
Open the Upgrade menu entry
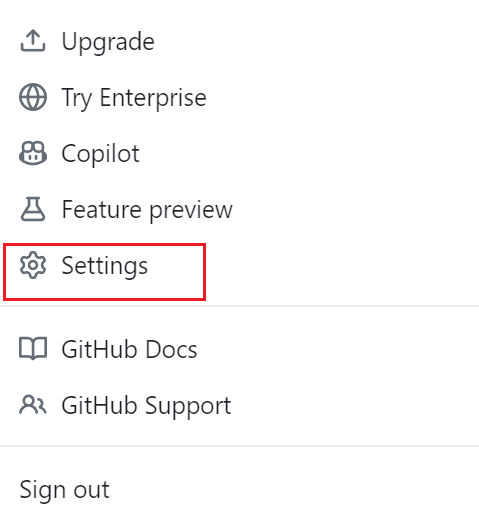(239, 41)
